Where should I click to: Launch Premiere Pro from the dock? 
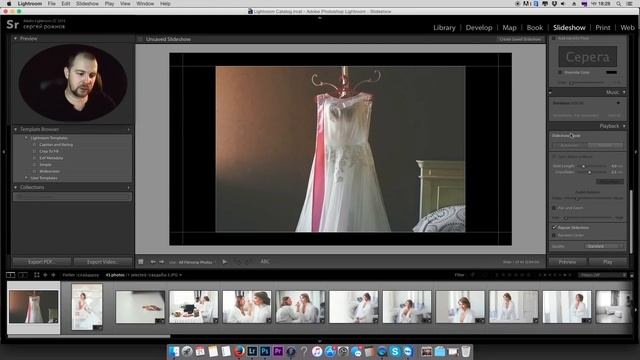[278, 351]
